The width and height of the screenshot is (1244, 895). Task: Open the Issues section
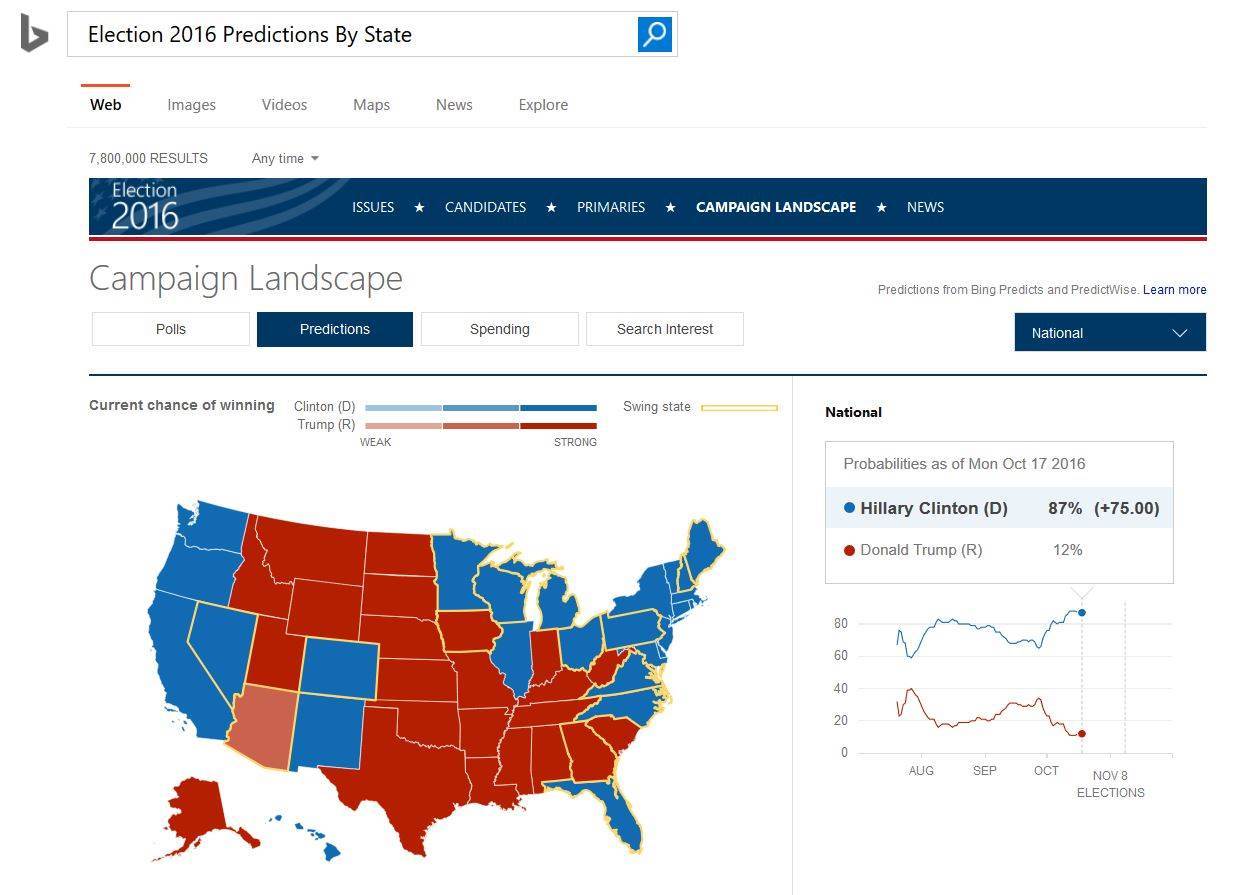pyautogui.click(x=373, y=207)
